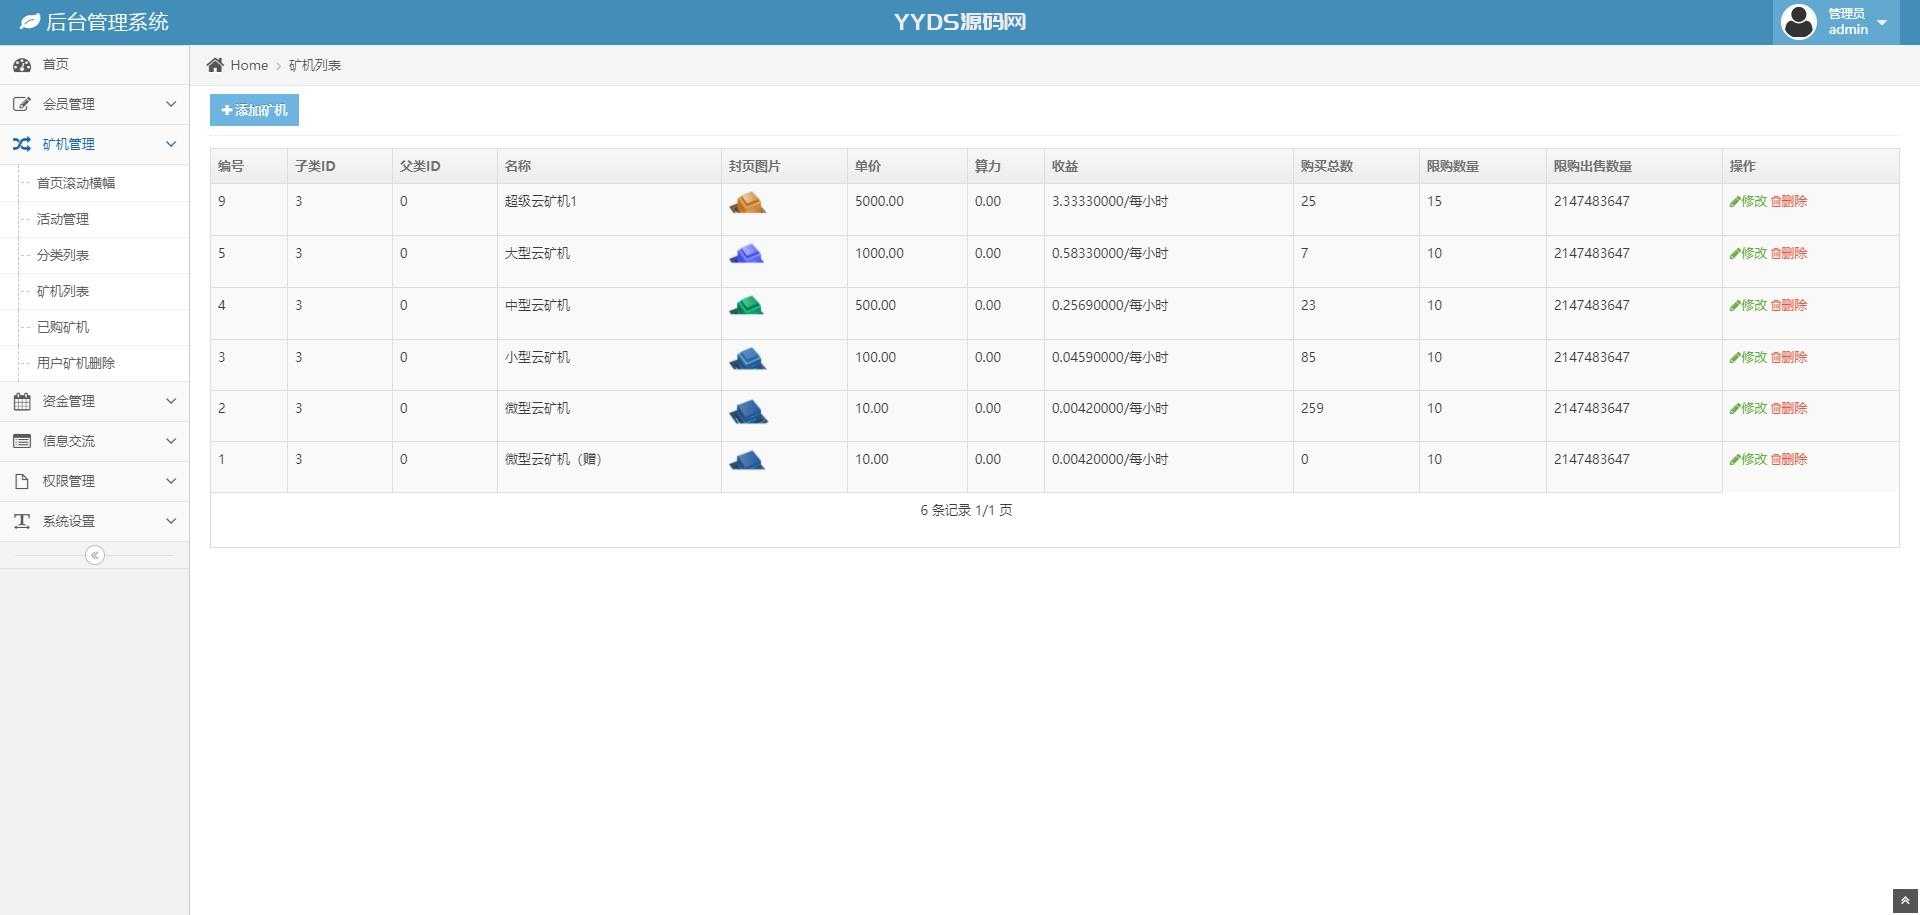Expand the 权限管理 menu chevron
This screenshot has height=915, width=1920.
(171, 481)
